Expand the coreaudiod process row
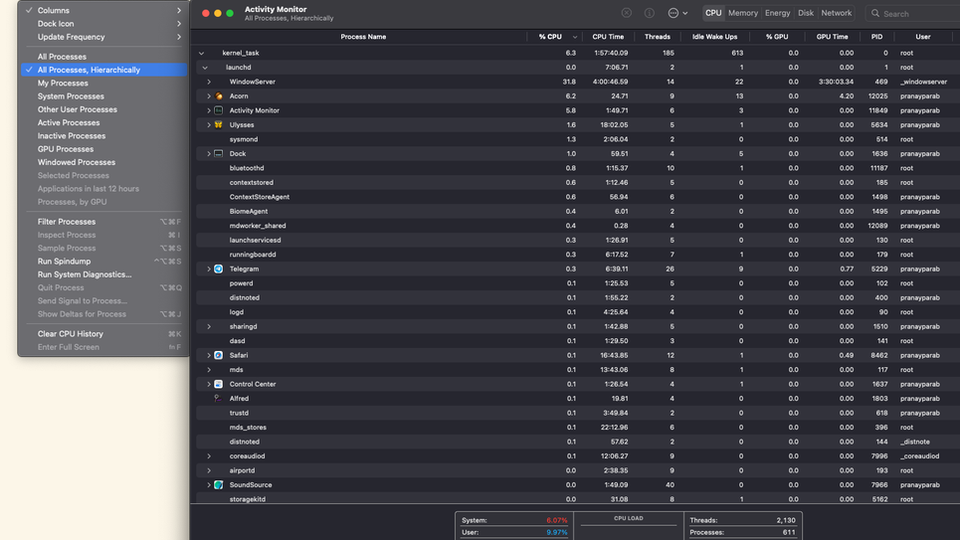Image resolution: width=960 pixels, height=540 pixels. click(209, 456)
